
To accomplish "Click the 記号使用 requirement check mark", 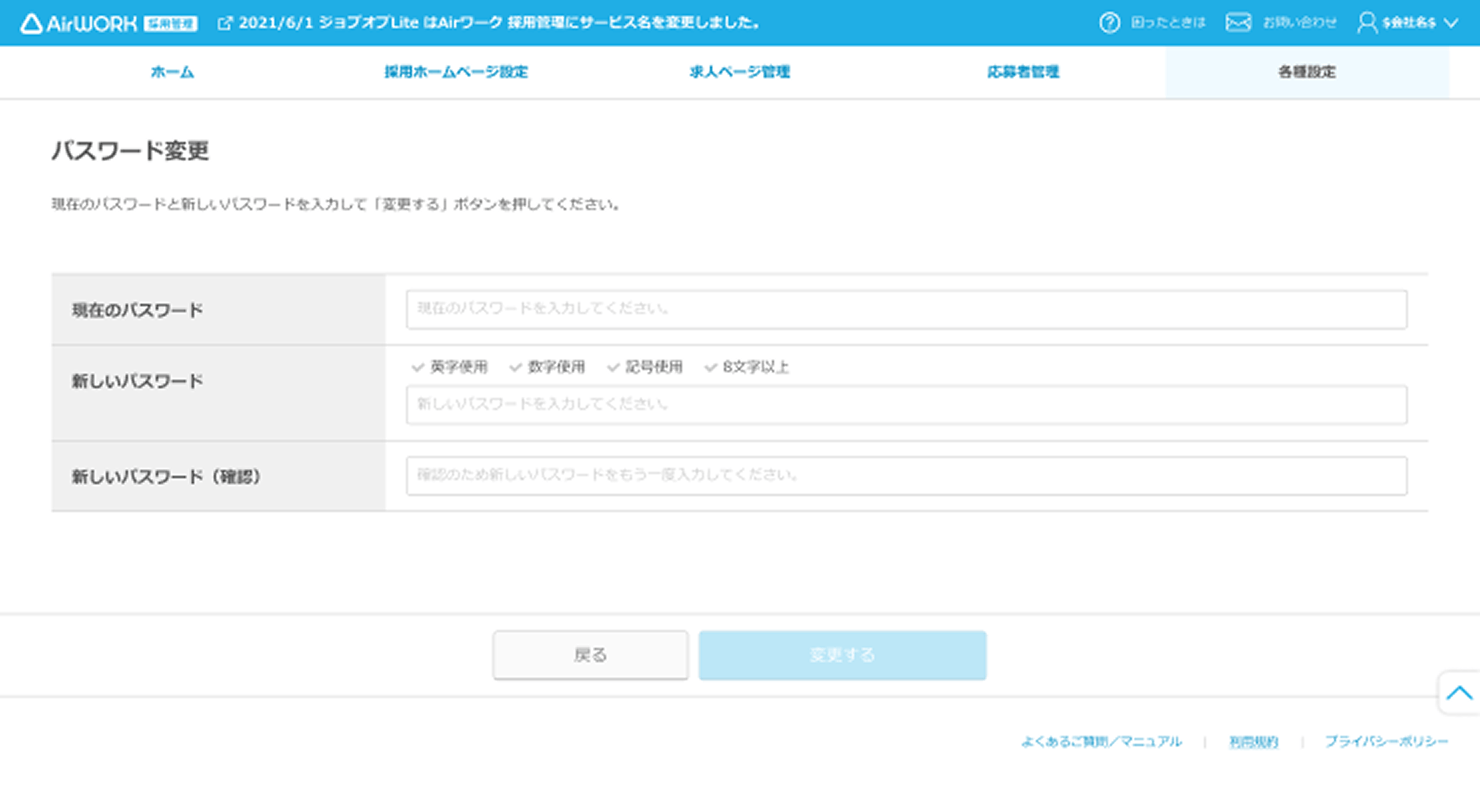I will [x=614, y=367].
